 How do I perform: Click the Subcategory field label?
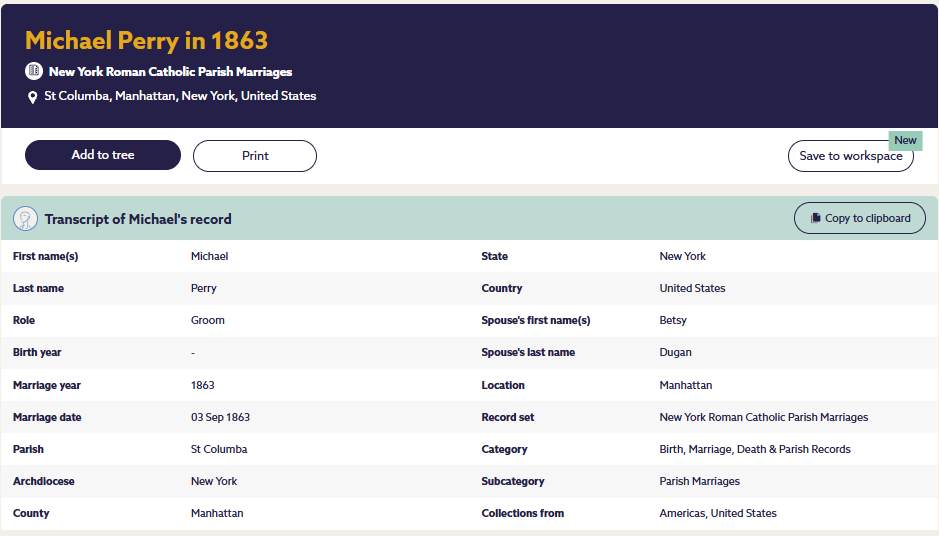tap(513, 482)
